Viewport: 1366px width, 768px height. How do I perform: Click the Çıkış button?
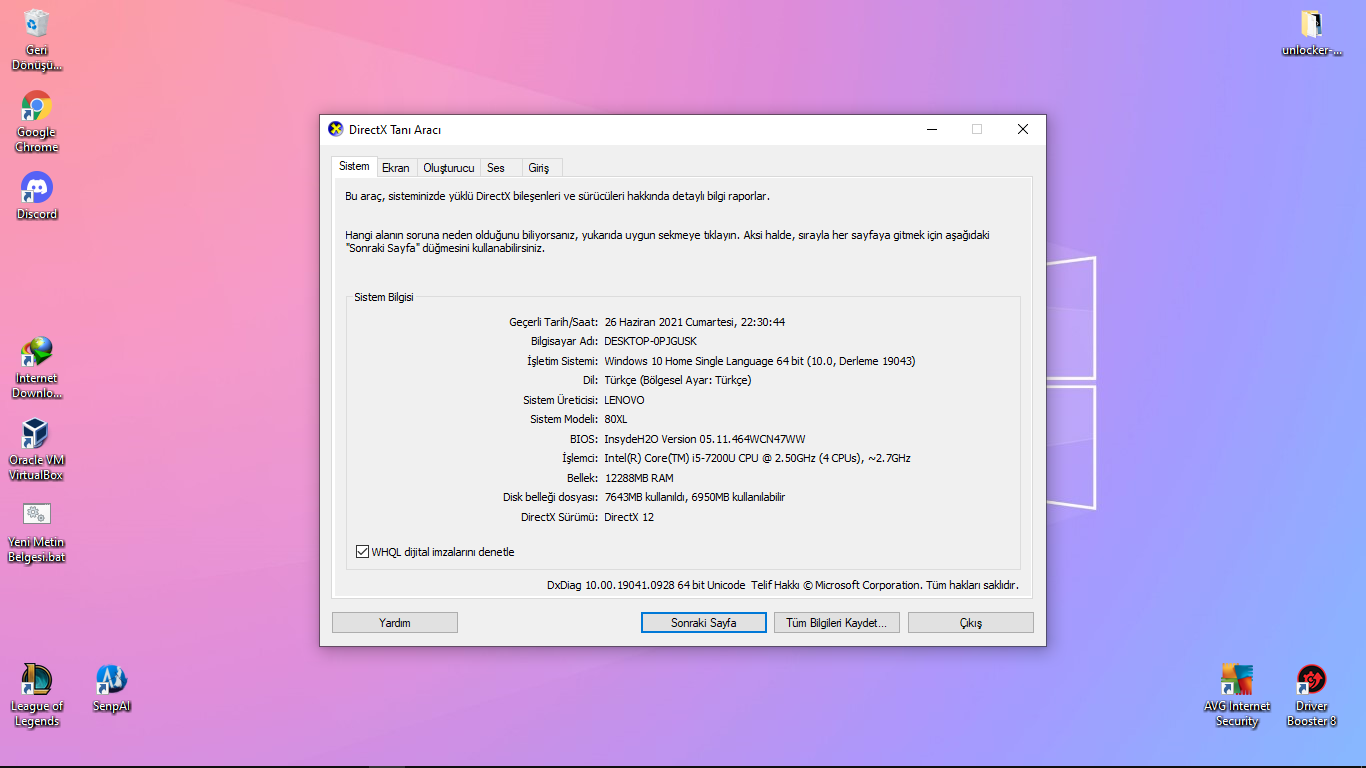pos(971,623)
